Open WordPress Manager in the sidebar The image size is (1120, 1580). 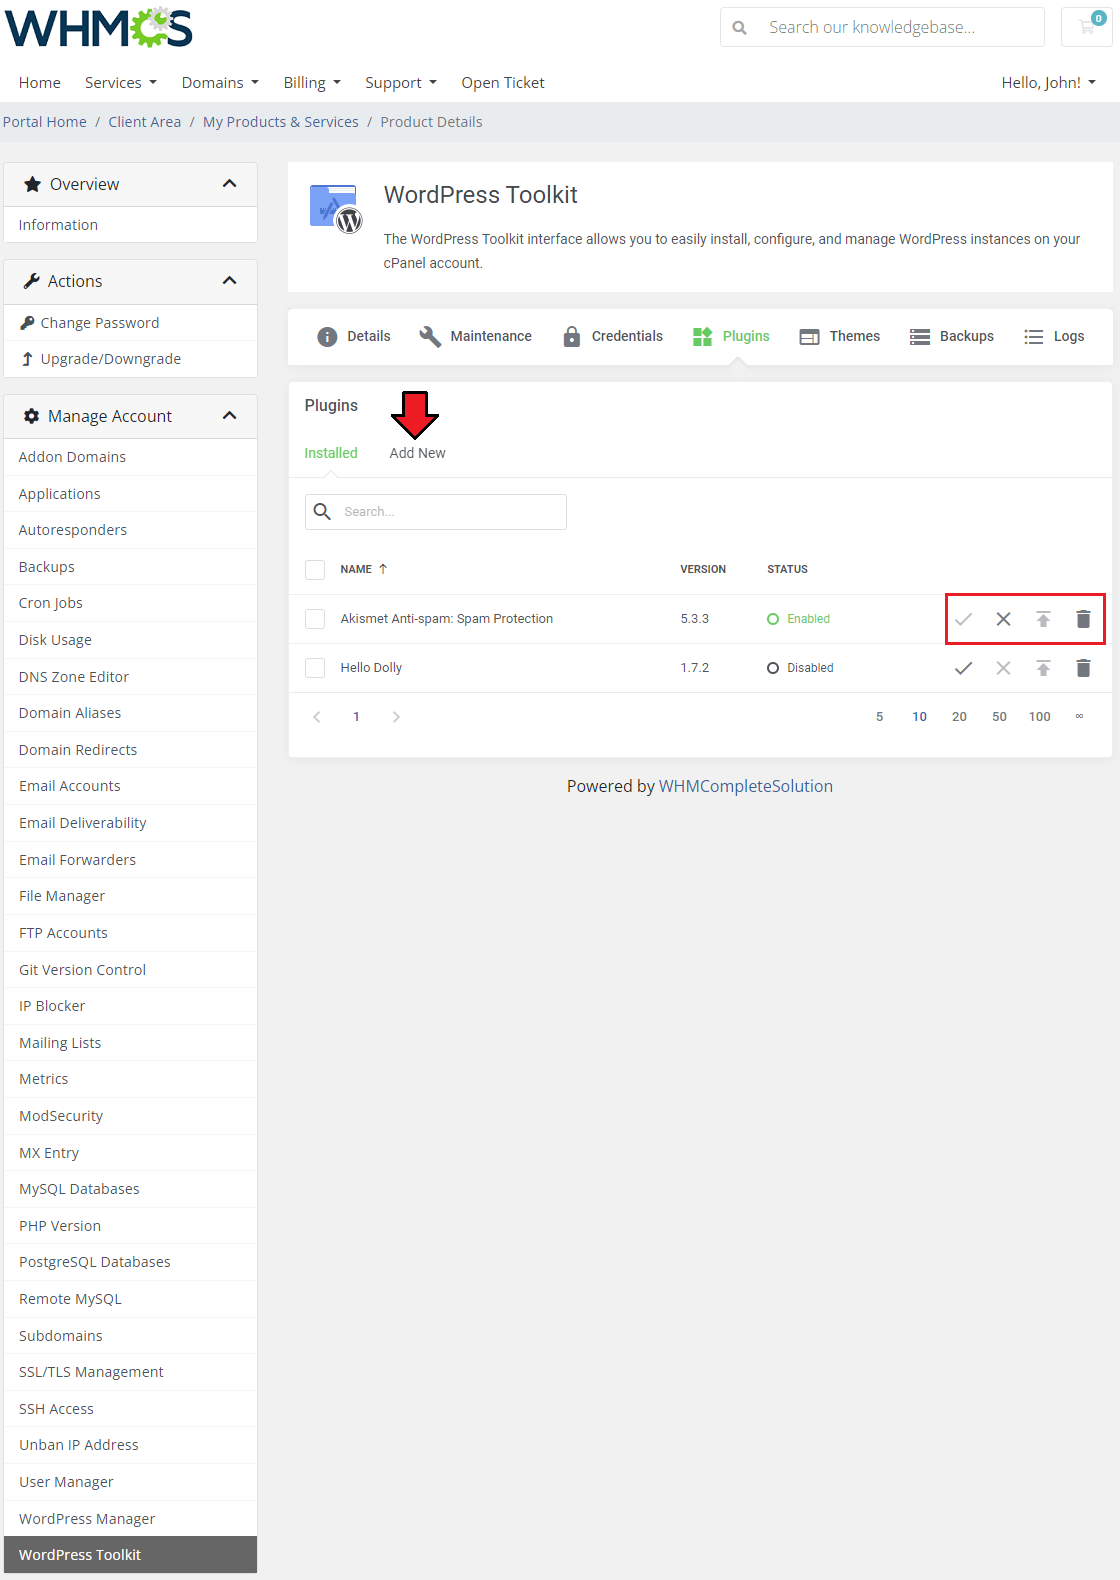130,1519
